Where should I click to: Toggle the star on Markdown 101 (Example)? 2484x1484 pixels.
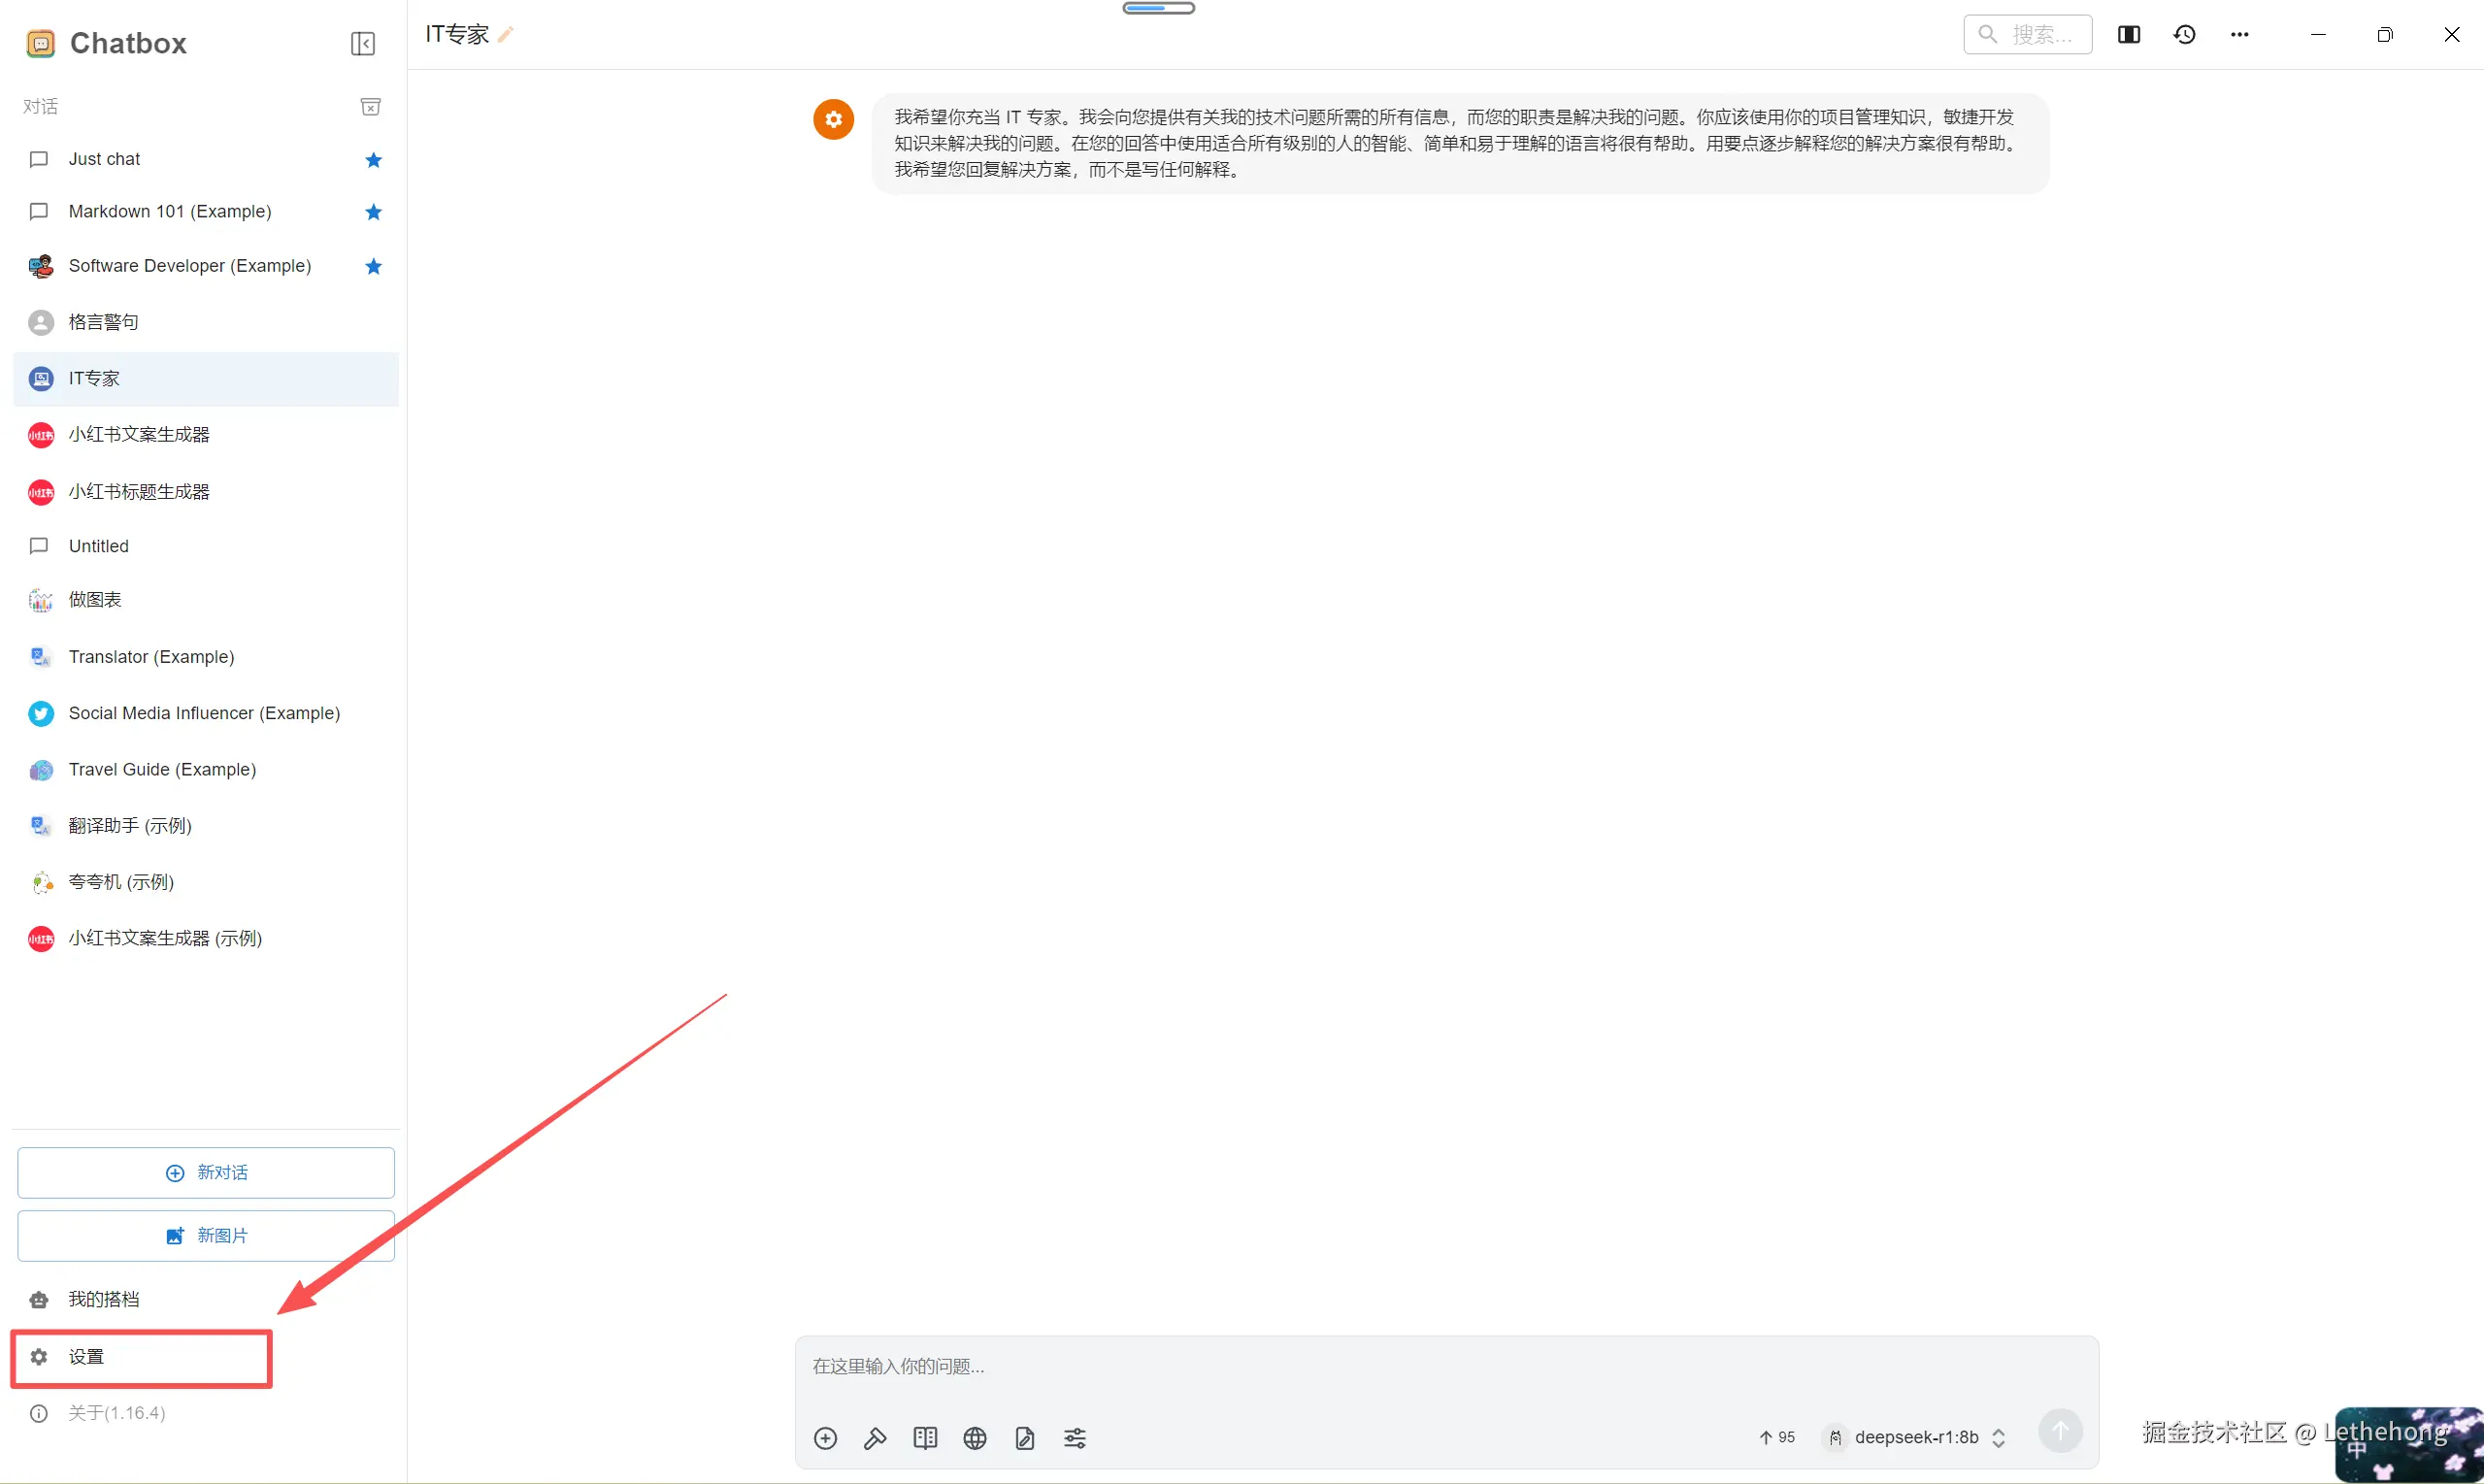click(x=373, y=212)
